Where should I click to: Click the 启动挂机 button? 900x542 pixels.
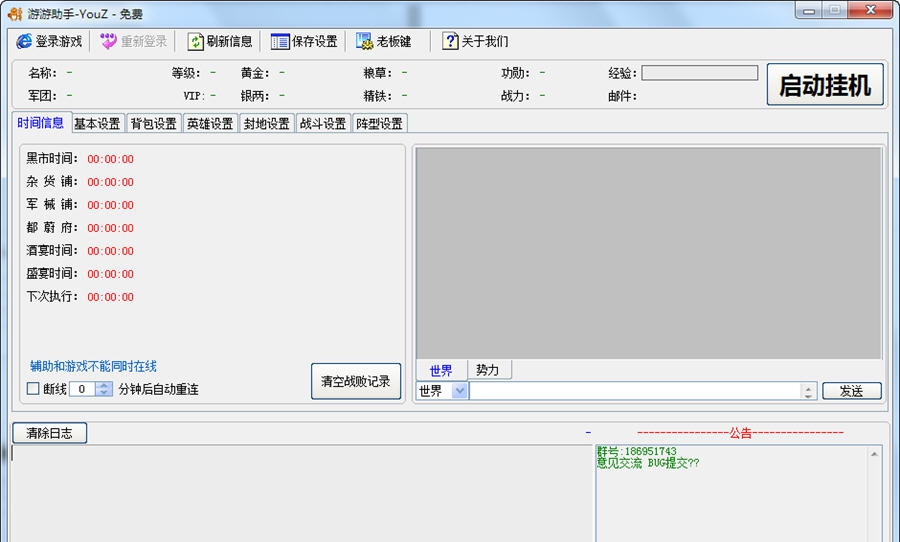(x=825, y=85)
